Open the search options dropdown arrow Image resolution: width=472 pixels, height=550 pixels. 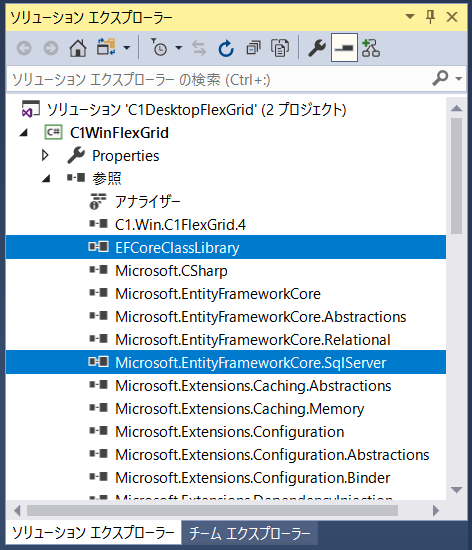458,79
